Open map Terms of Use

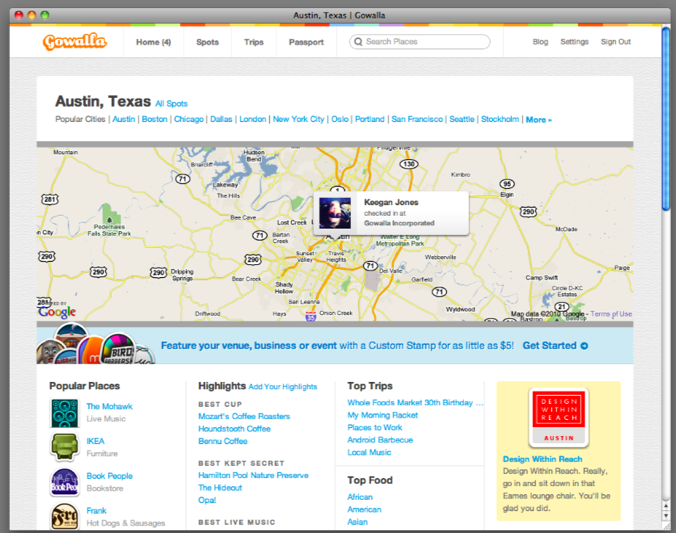[611, 314]
